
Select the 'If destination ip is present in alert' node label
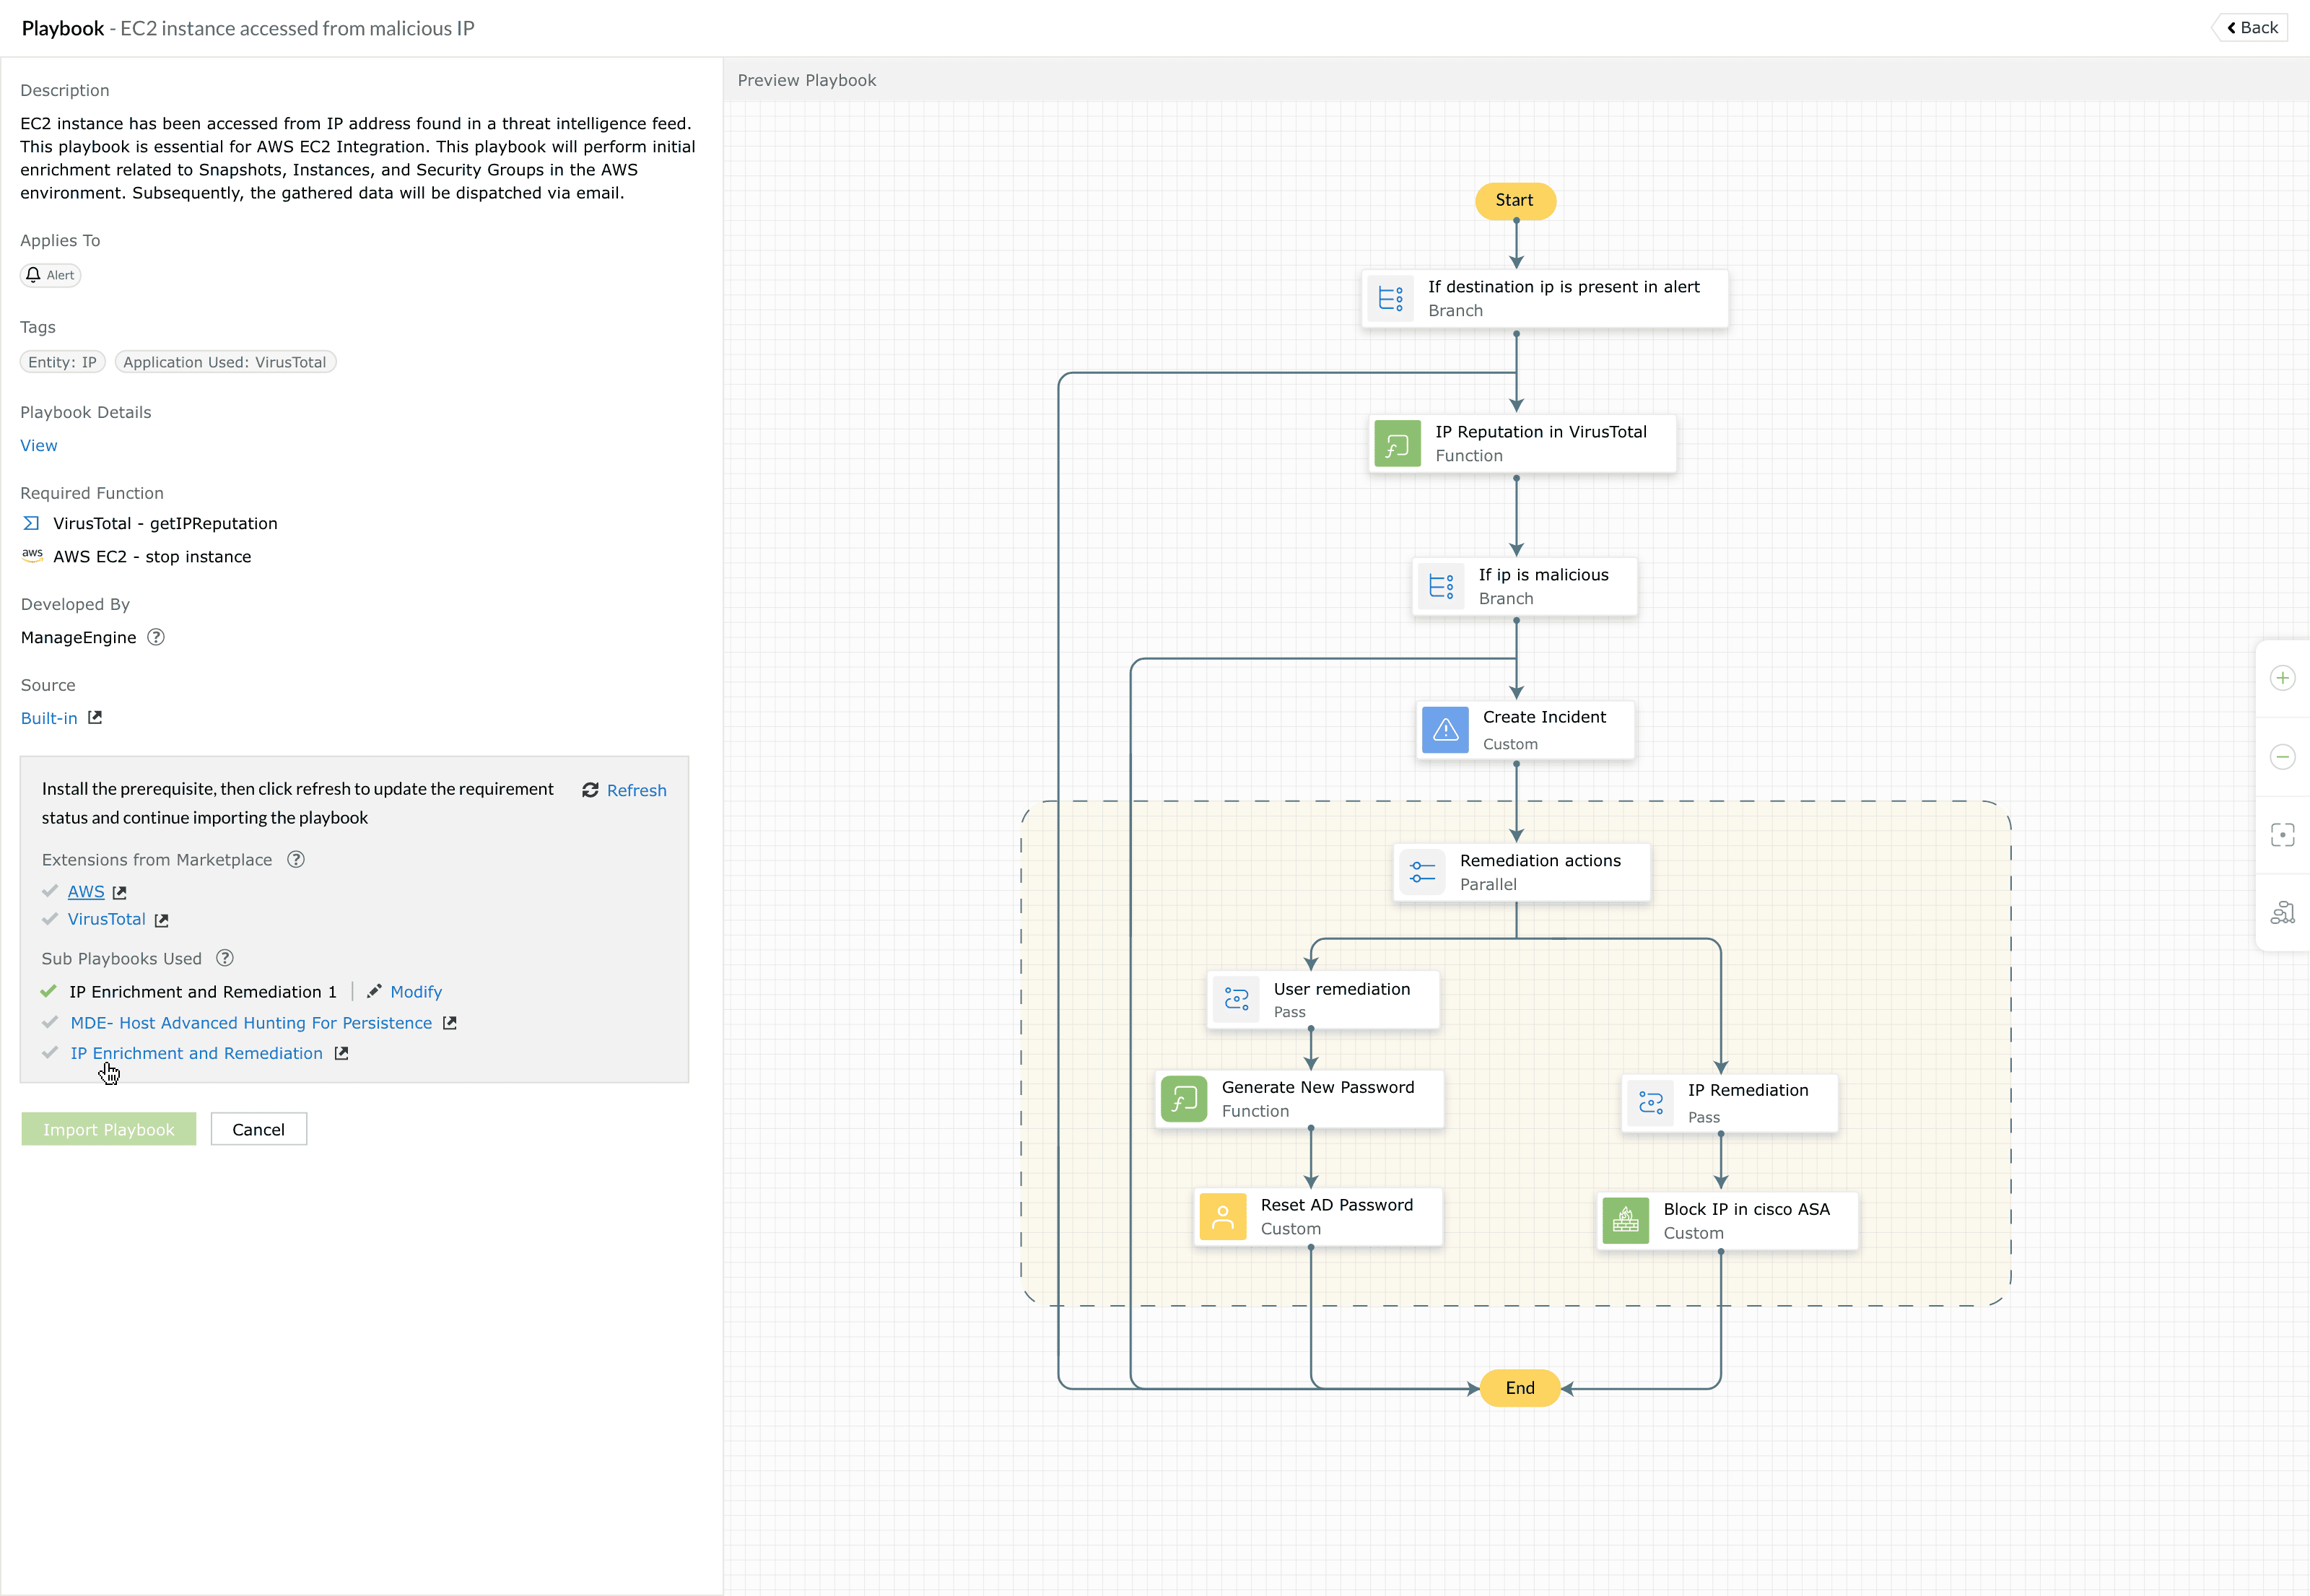tap(1564, 287)
